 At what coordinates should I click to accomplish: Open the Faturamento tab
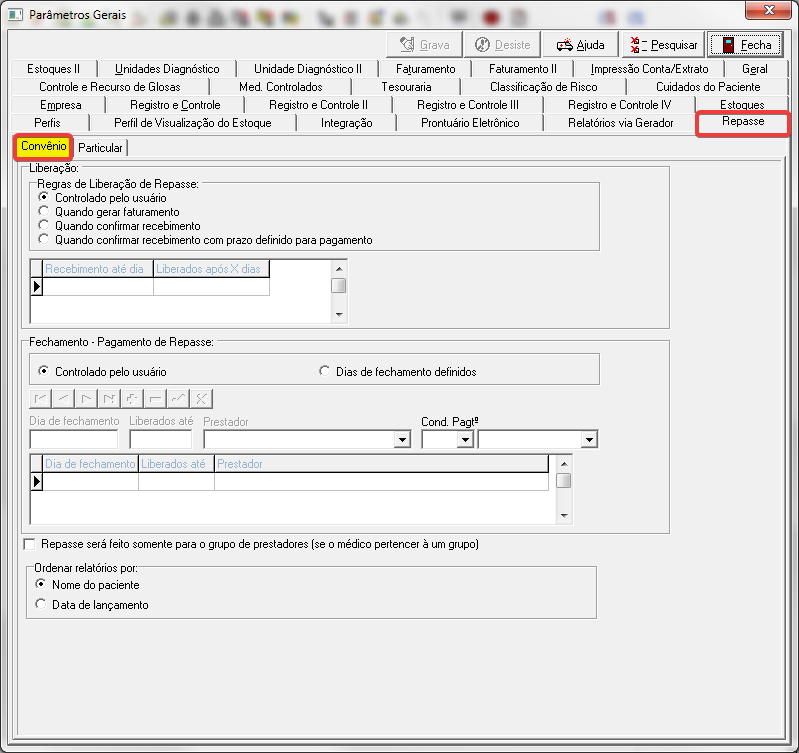point(425,69)
